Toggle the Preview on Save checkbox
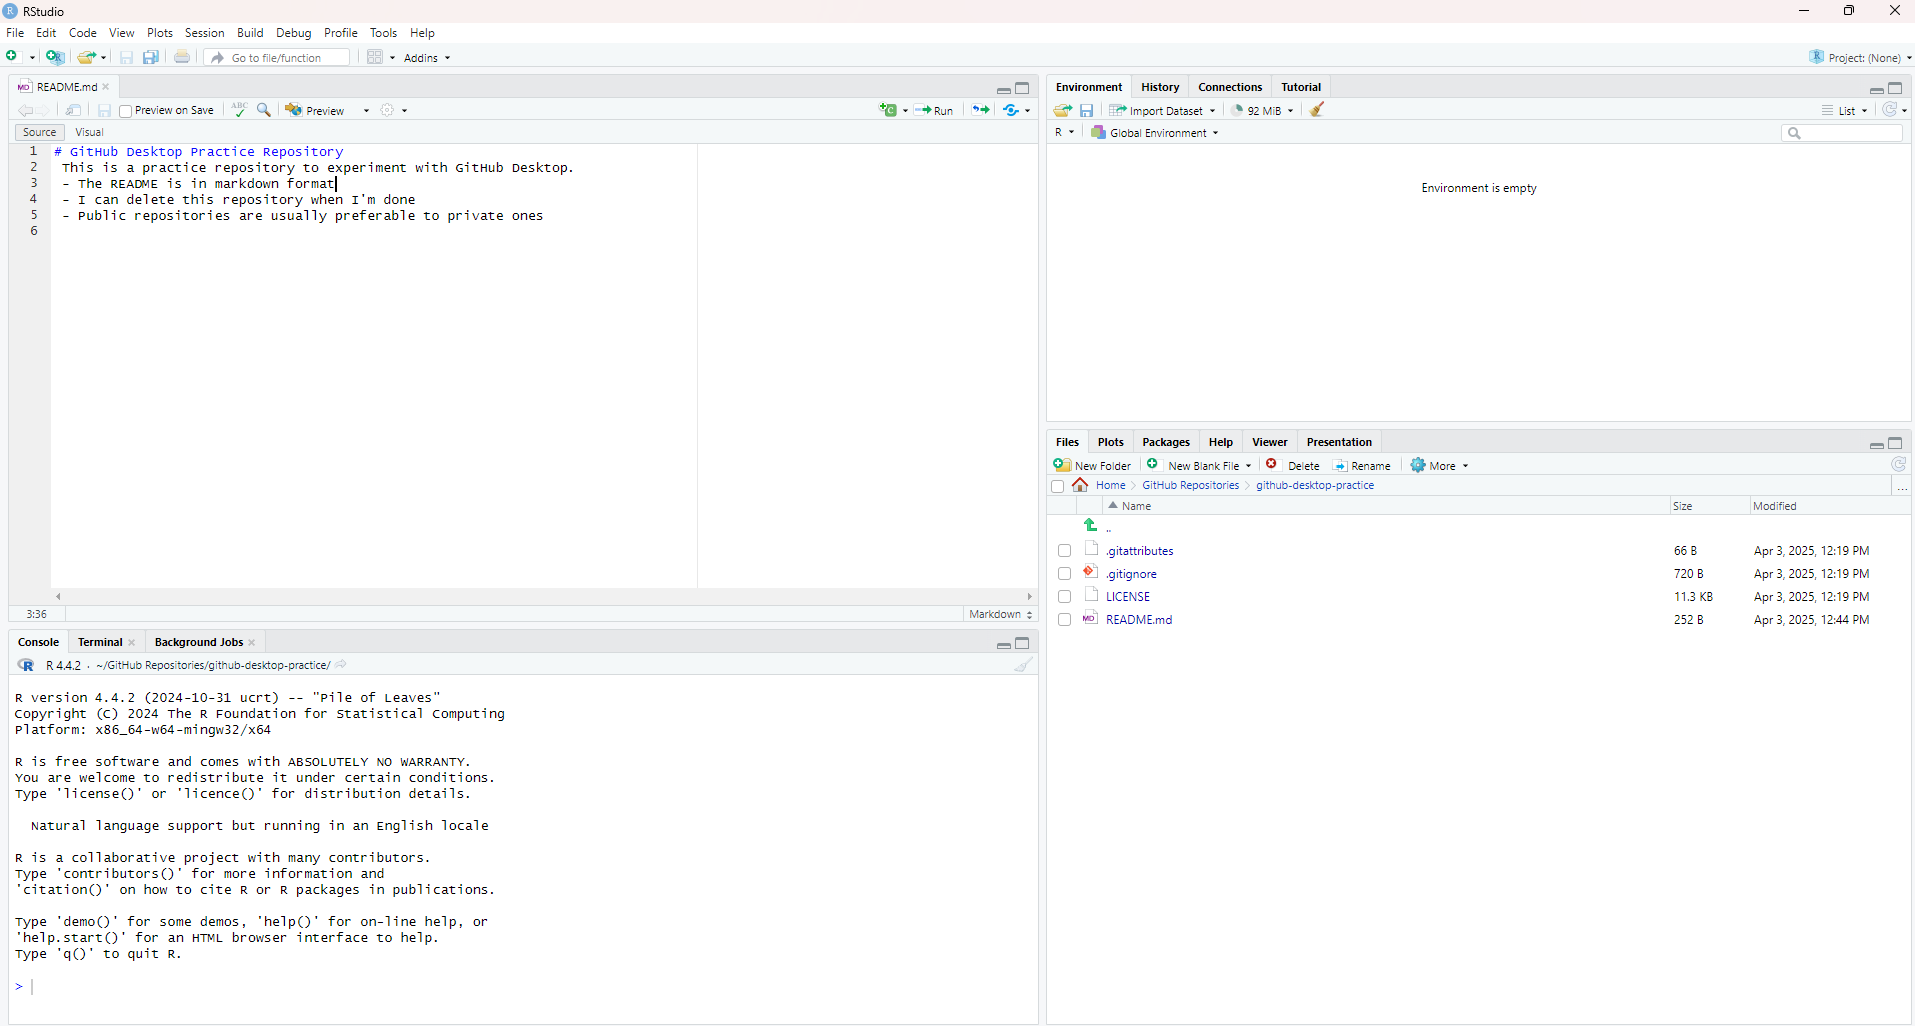Screen dimensions: 1915x1026 (x=126, y=111)
